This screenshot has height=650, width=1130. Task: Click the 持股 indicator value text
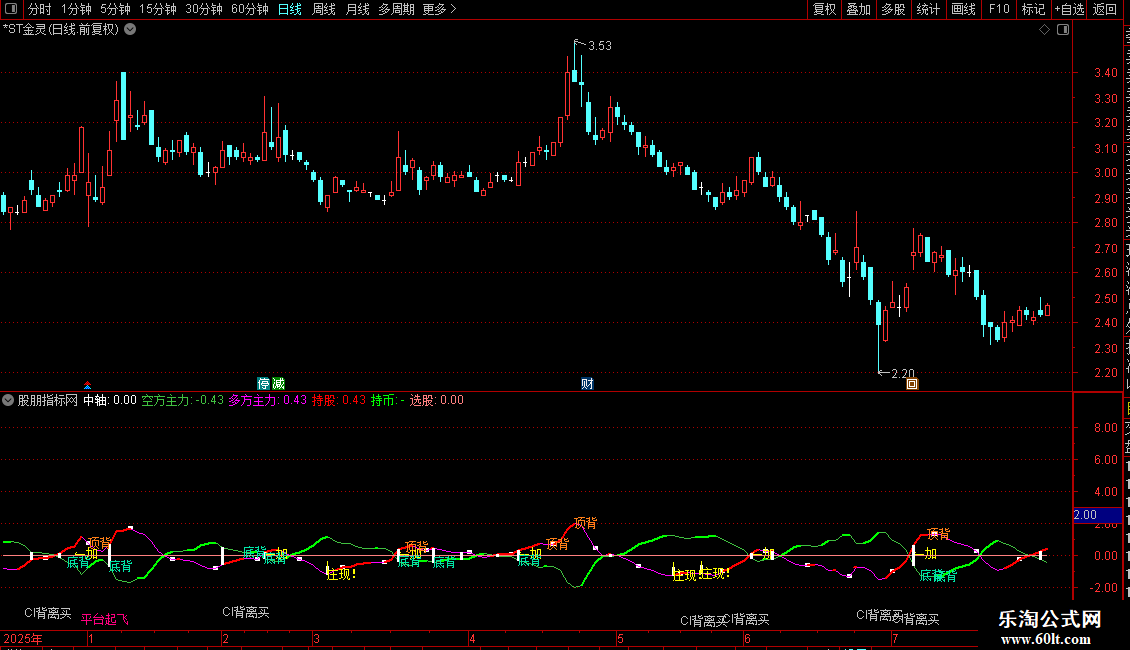click(339, 400)
